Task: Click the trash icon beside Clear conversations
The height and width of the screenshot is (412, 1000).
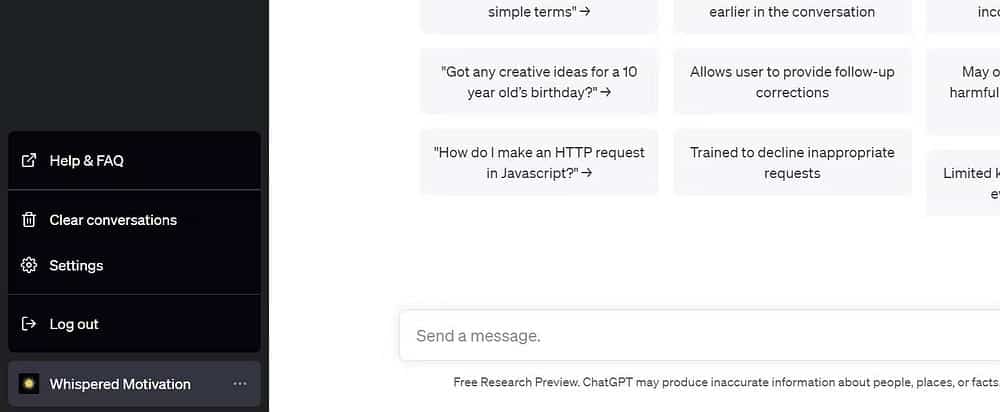Action: [29, 220]
